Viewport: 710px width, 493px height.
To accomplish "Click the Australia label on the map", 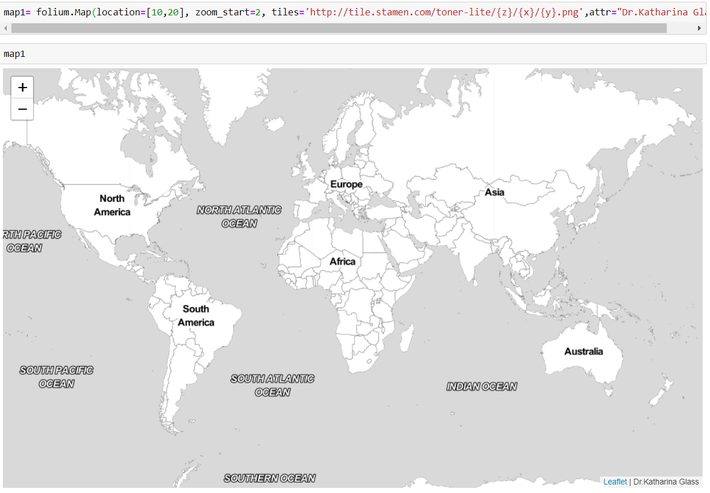I will 584,351.
